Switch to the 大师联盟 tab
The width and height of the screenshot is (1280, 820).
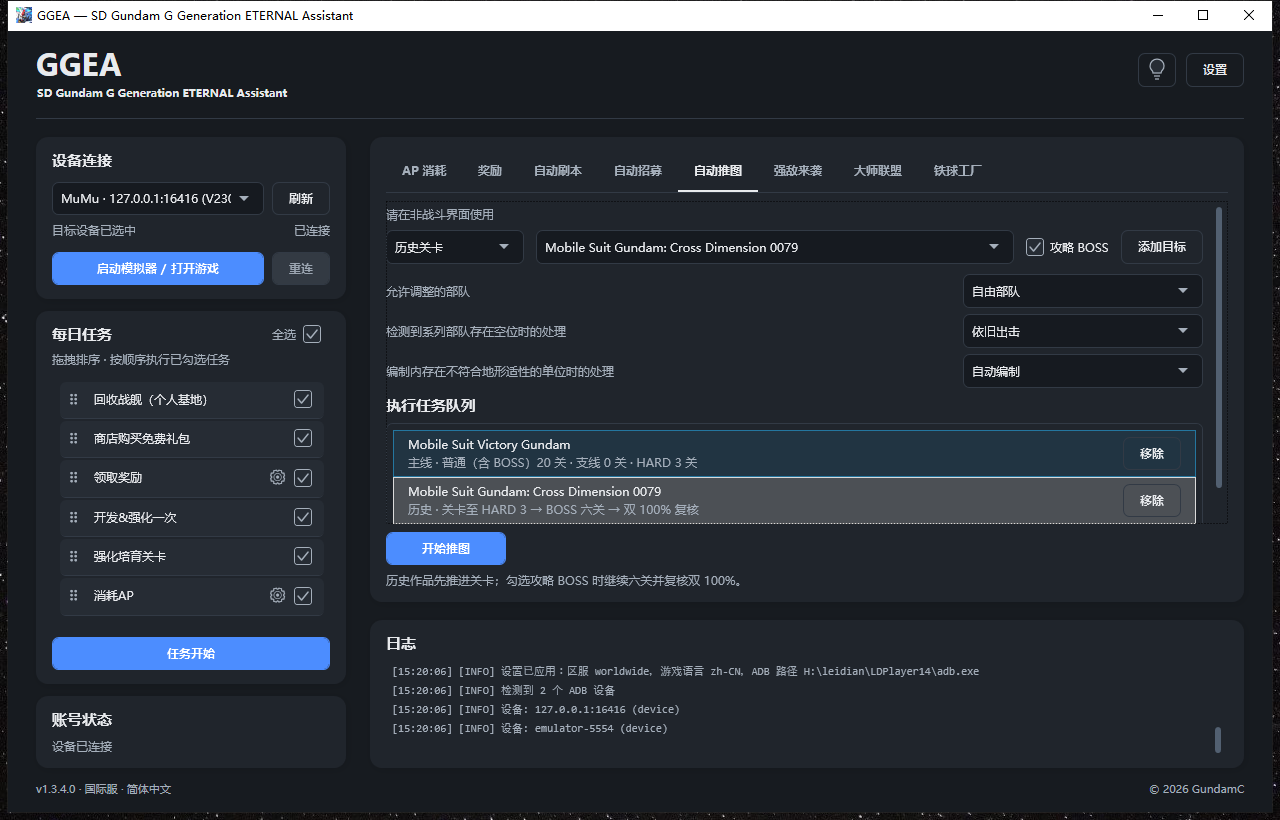click(x=878, y=171)
